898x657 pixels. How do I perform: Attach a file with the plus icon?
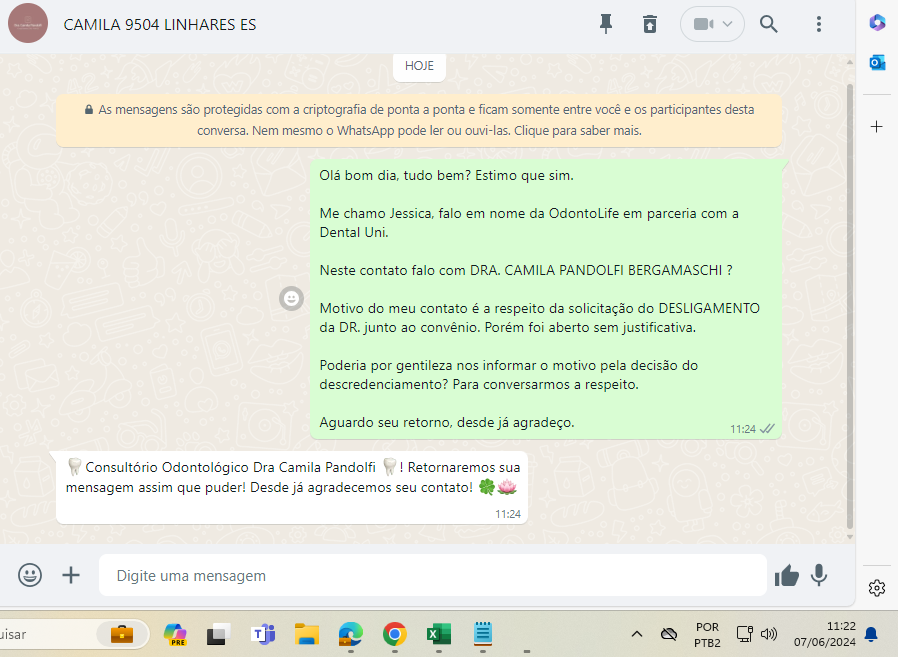[71, 575]
